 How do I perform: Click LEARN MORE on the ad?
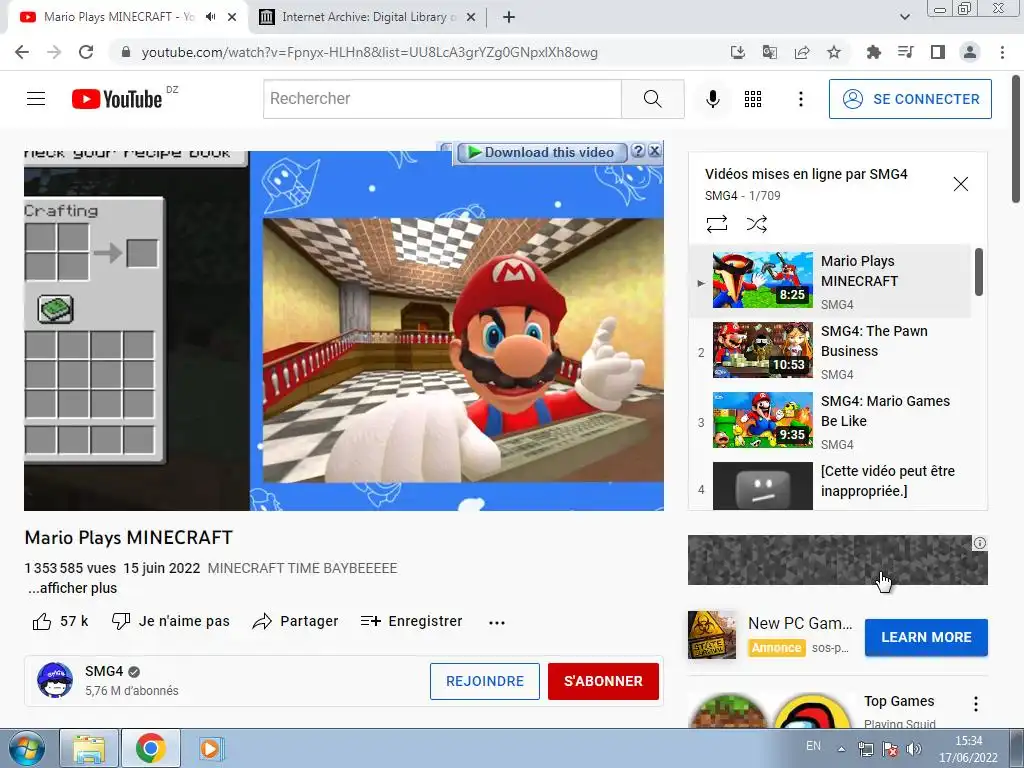[926, 637]
